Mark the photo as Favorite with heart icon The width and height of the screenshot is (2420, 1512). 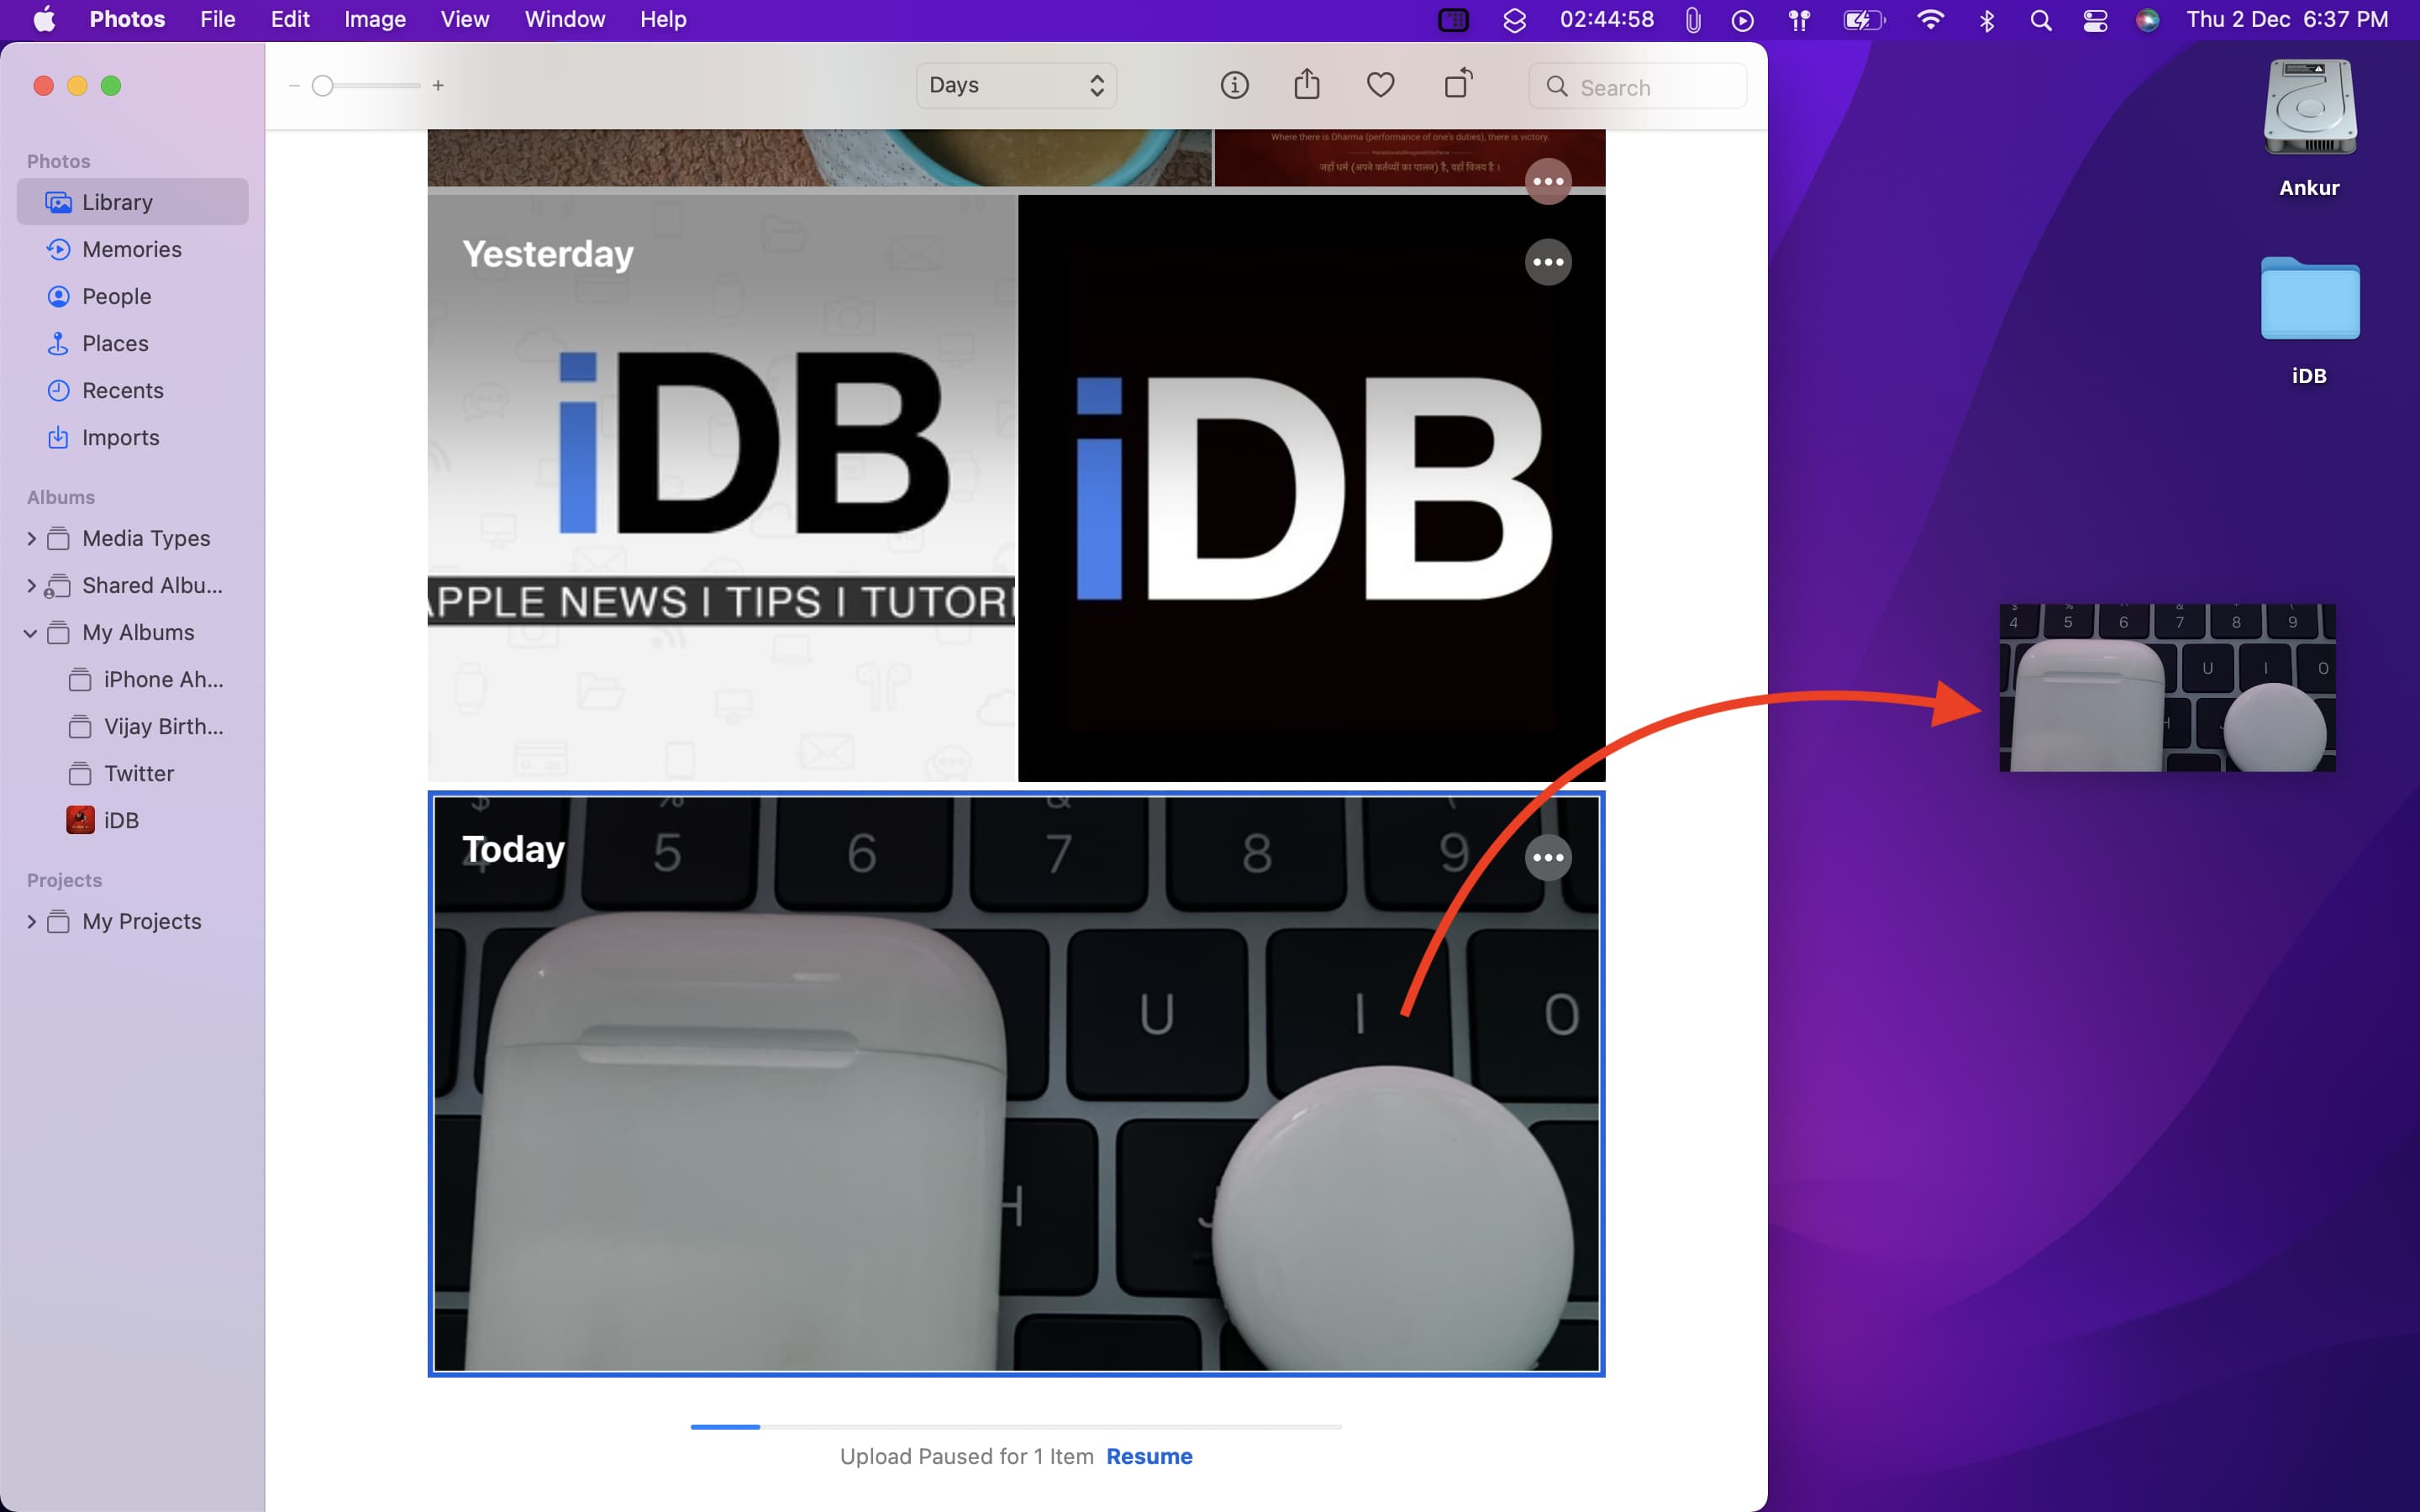pyautogui.click(x=1380, y=86)
